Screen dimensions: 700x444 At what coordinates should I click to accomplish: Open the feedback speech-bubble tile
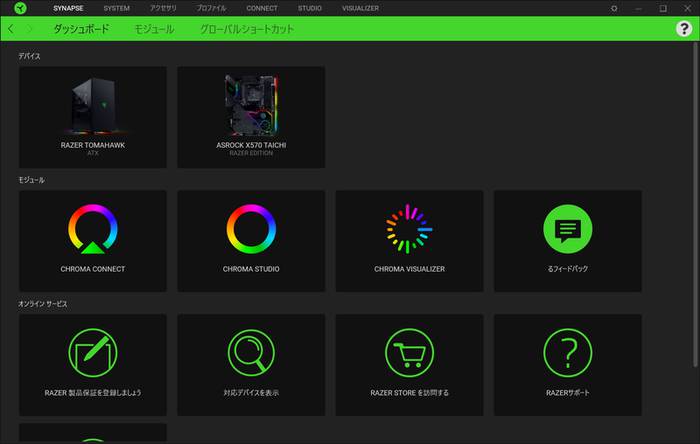[x=567, y=241]
